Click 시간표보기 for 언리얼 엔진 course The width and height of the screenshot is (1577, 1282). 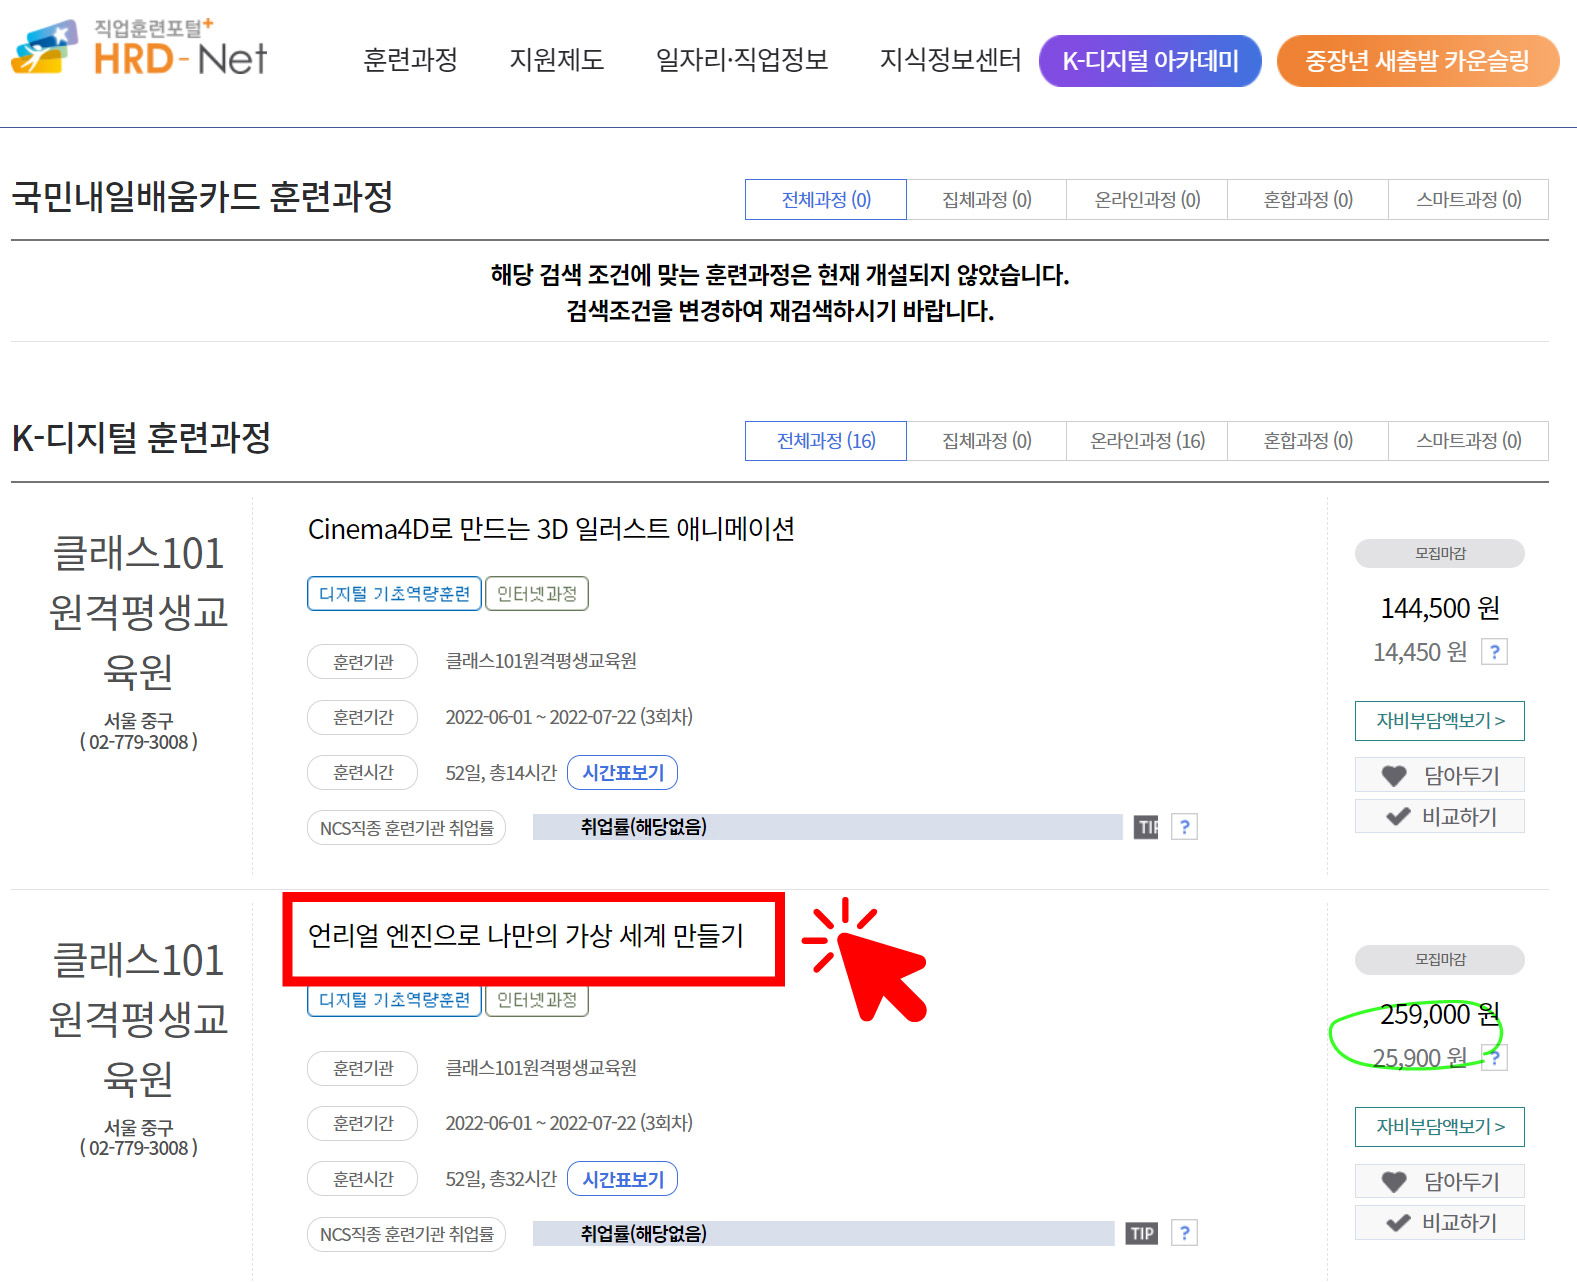click(x=623, y=1179)
